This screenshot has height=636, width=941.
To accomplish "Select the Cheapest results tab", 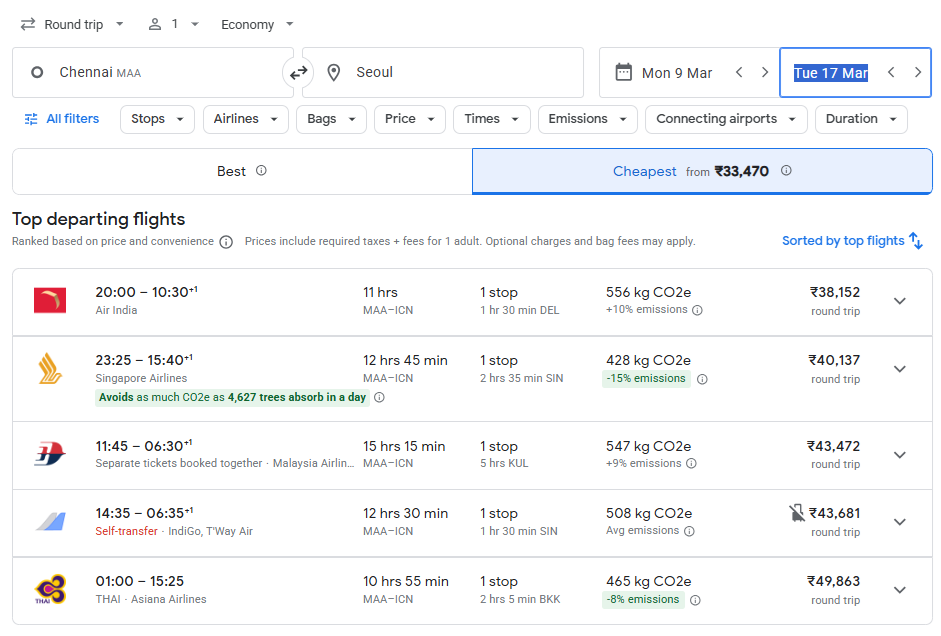I will point(644,170).
